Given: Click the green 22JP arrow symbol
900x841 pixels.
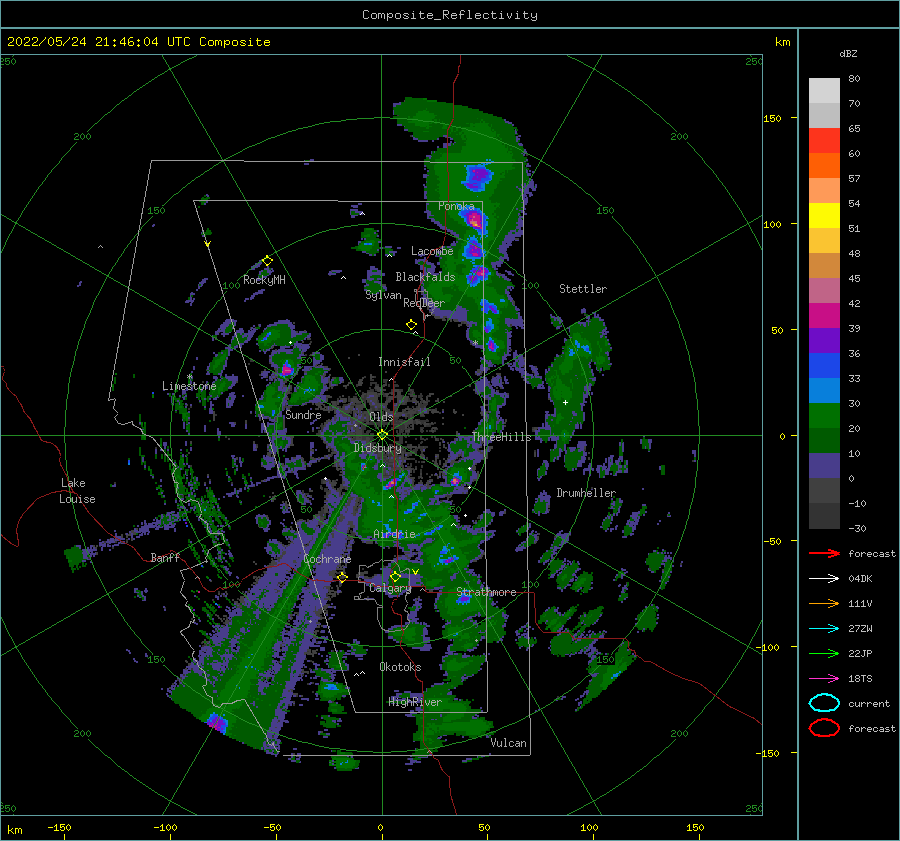Looking at the screenshot, I should 824,653.
